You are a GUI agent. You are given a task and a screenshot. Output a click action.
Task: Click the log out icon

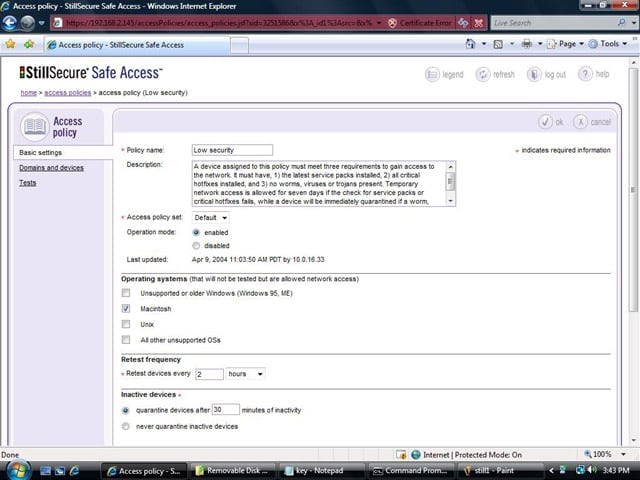coord(533,74)
